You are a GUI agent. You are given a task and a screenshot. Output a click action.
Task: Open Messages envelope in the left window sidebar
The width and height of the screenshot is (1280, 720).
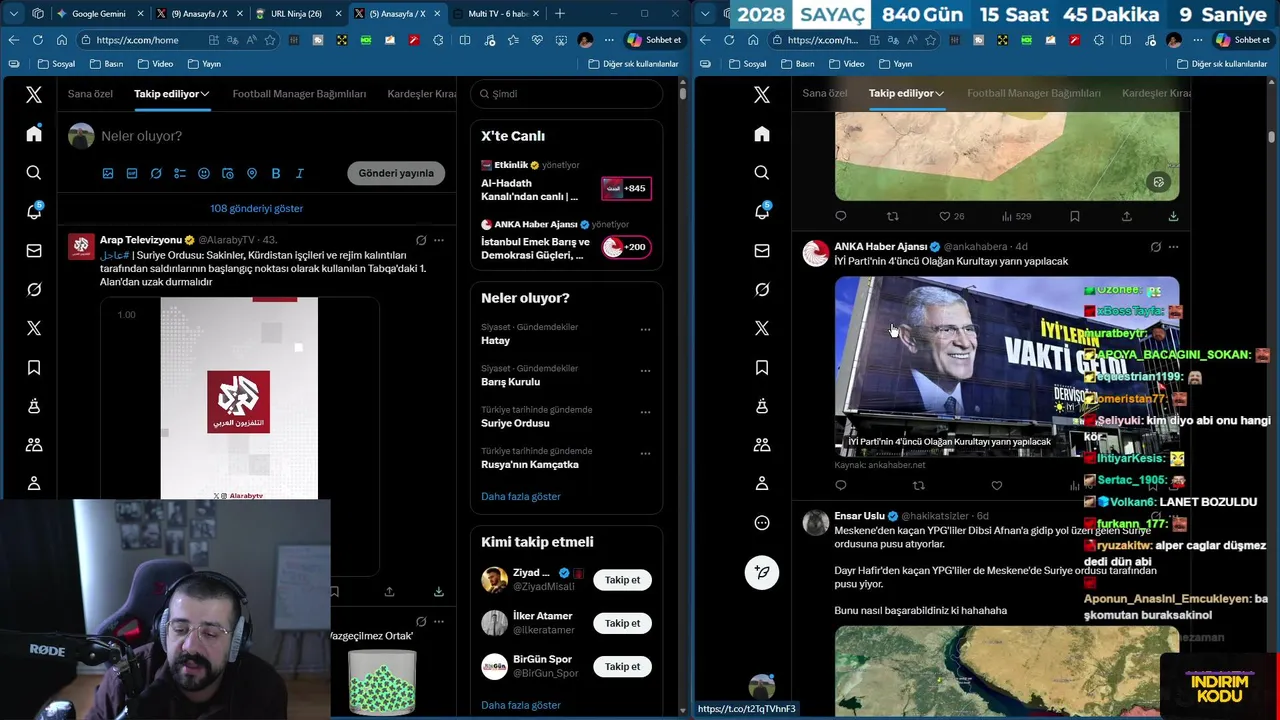[34, 251]
